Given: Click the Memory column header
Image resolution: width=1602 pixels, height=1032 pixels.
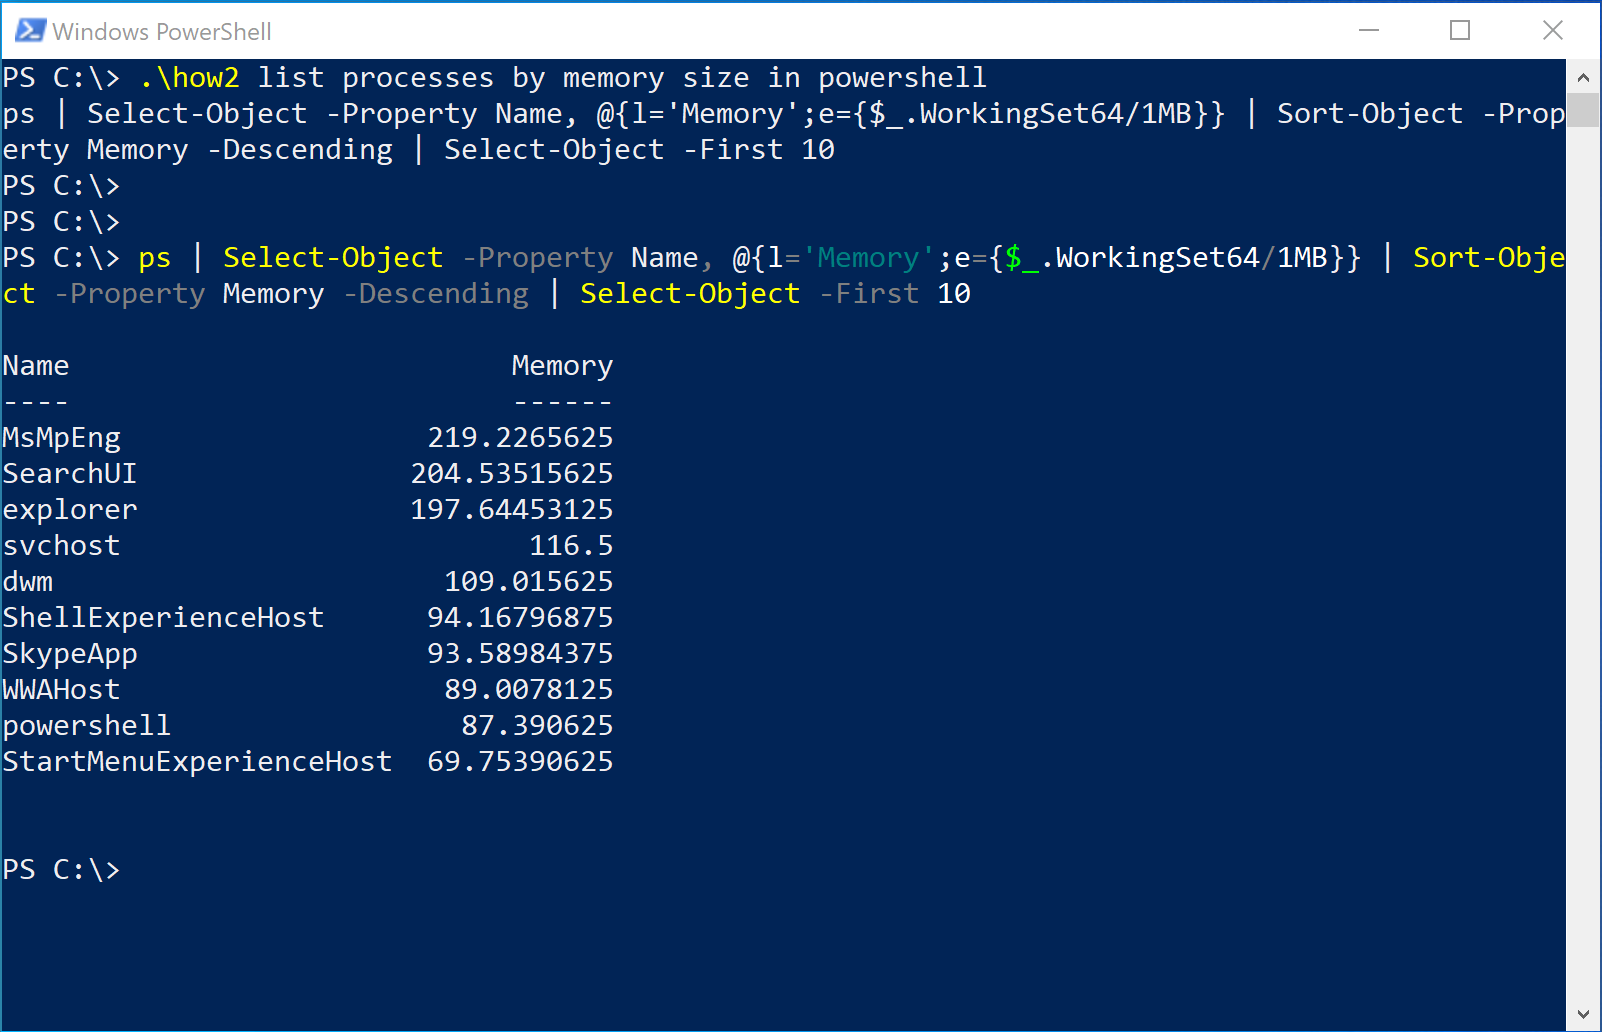Looking at the screenshot, I should pyautogui.click(x=562, y=366).
